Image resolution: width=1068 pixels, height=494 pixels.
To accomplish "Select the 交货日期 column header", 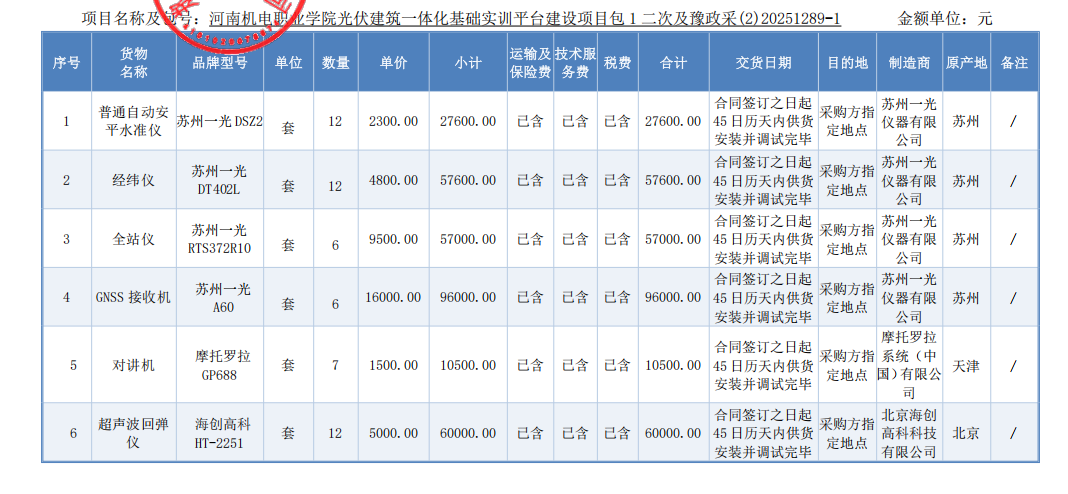I will coord(763,62).
